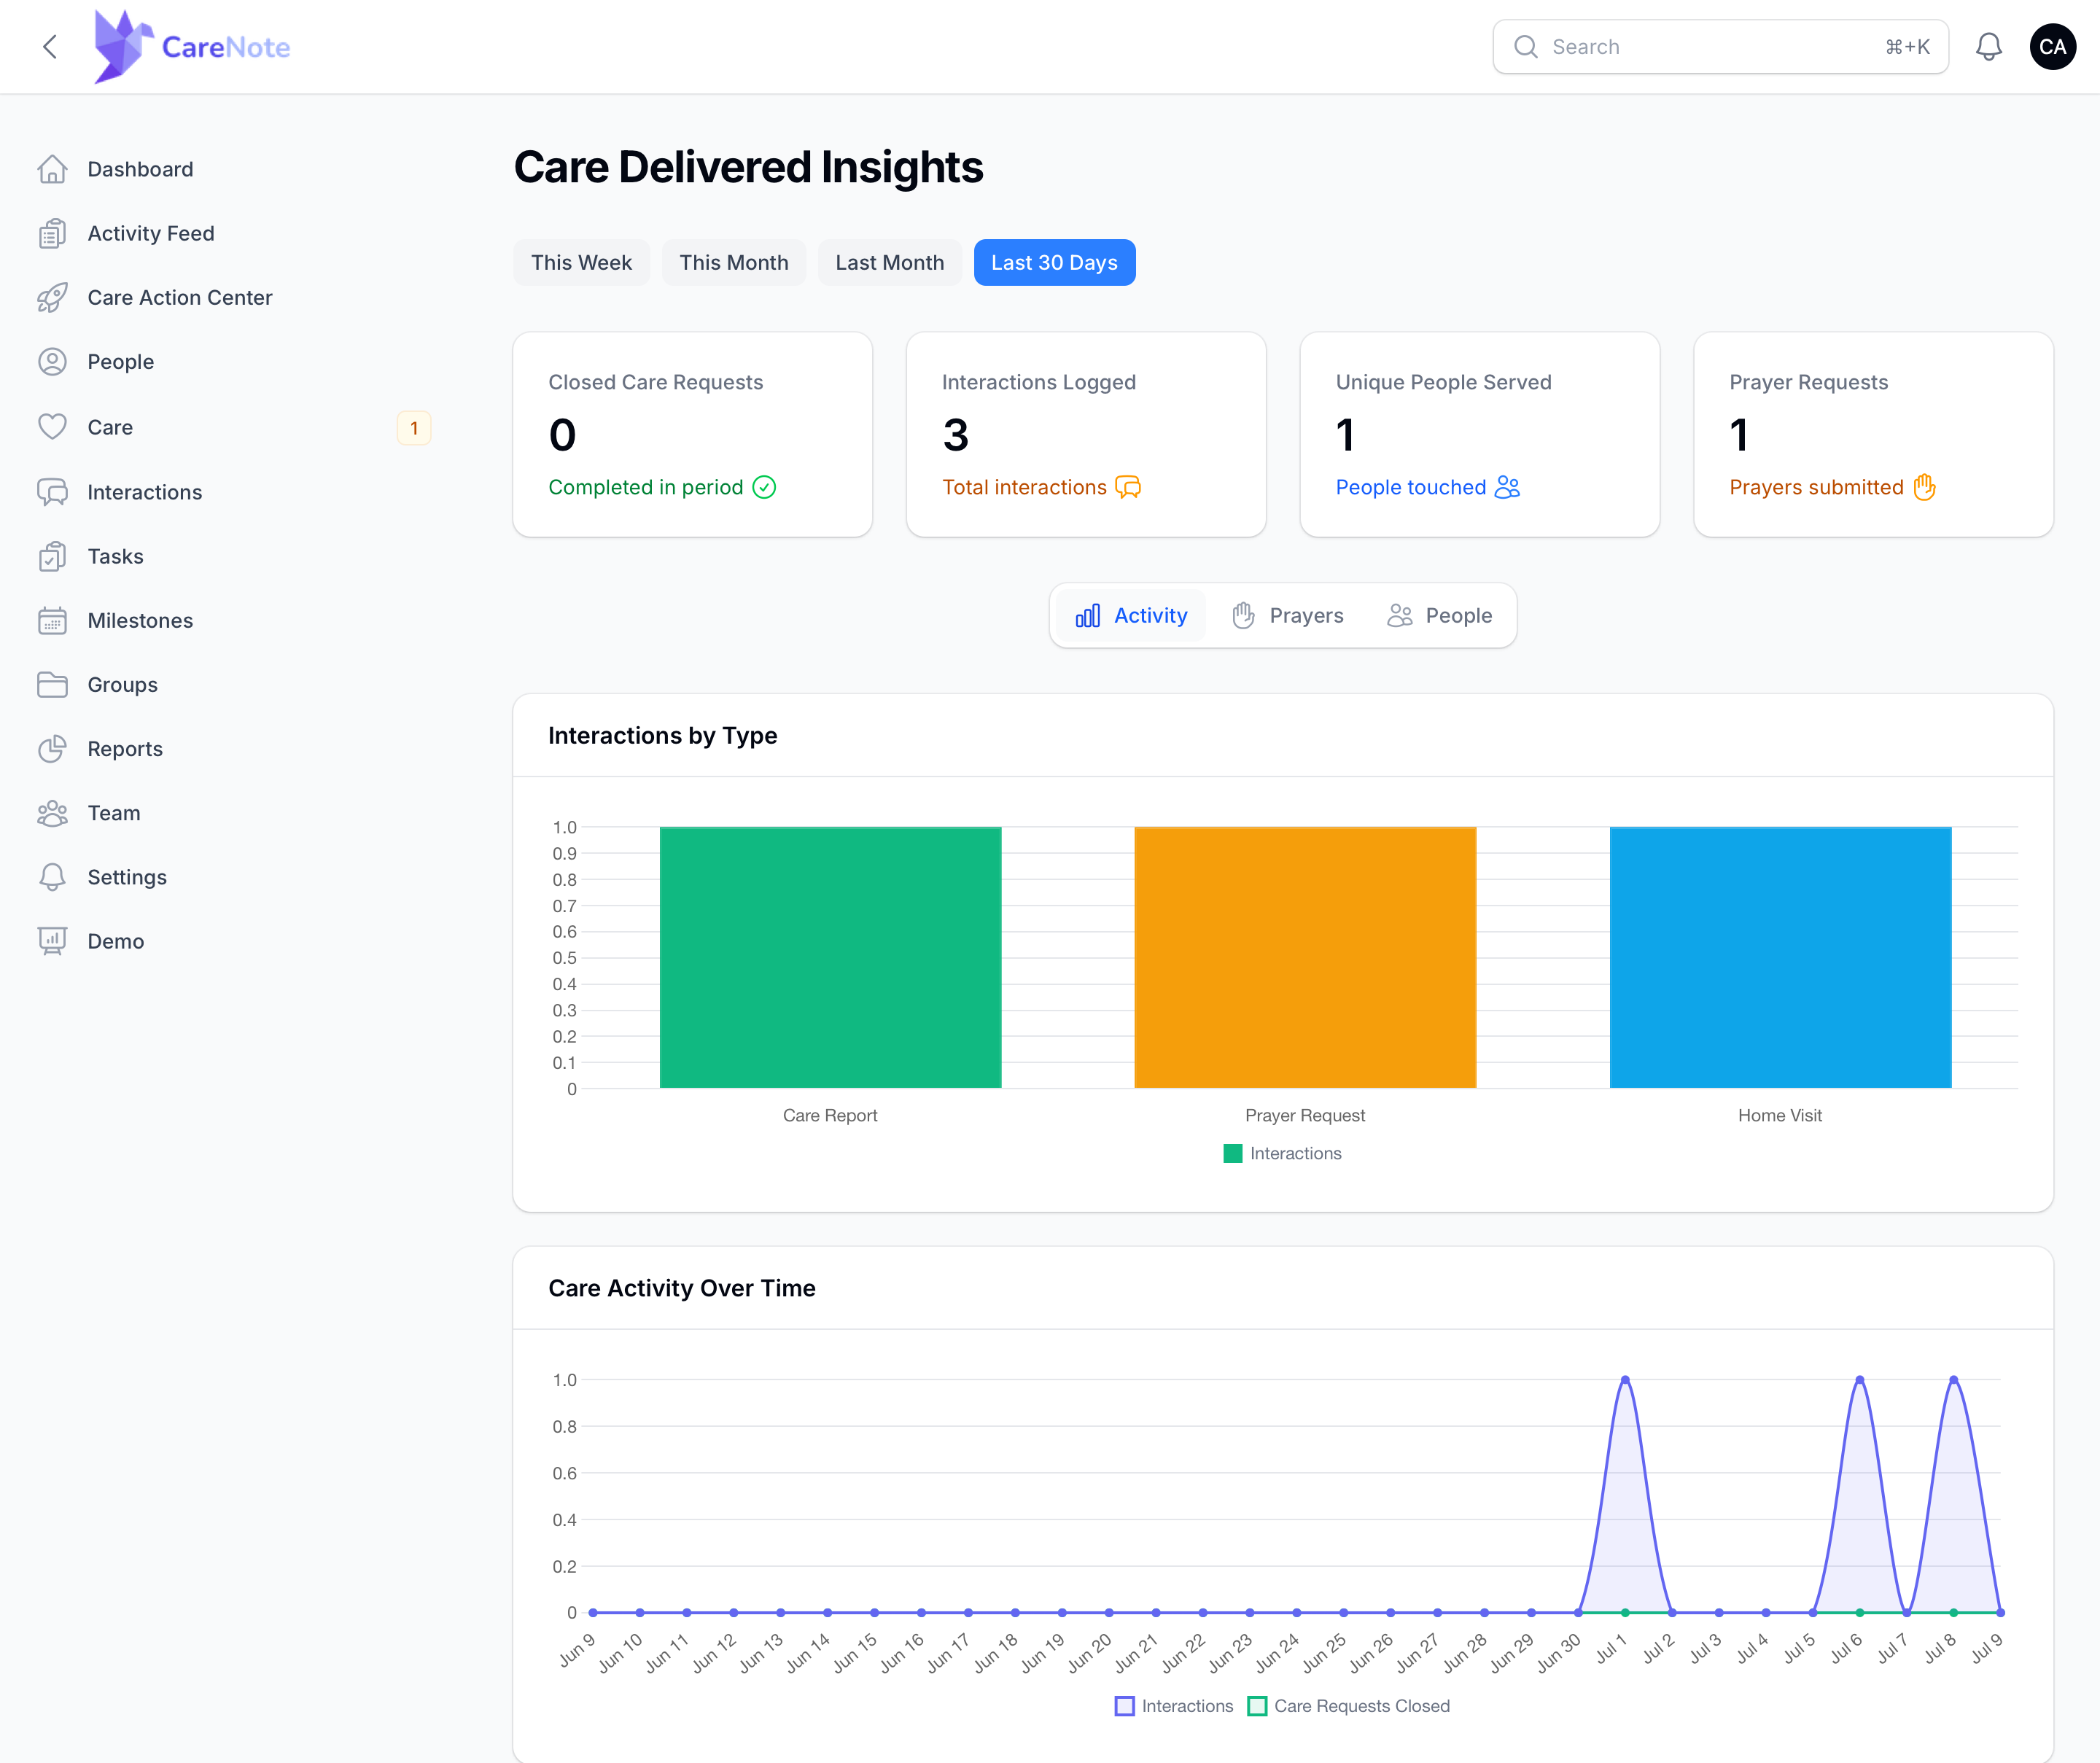The width and height of the screenshot is (2100, 1763).
Task: Click the orange Prayer Request bar
Action: pyautogui.click(x=1305, y=957)
